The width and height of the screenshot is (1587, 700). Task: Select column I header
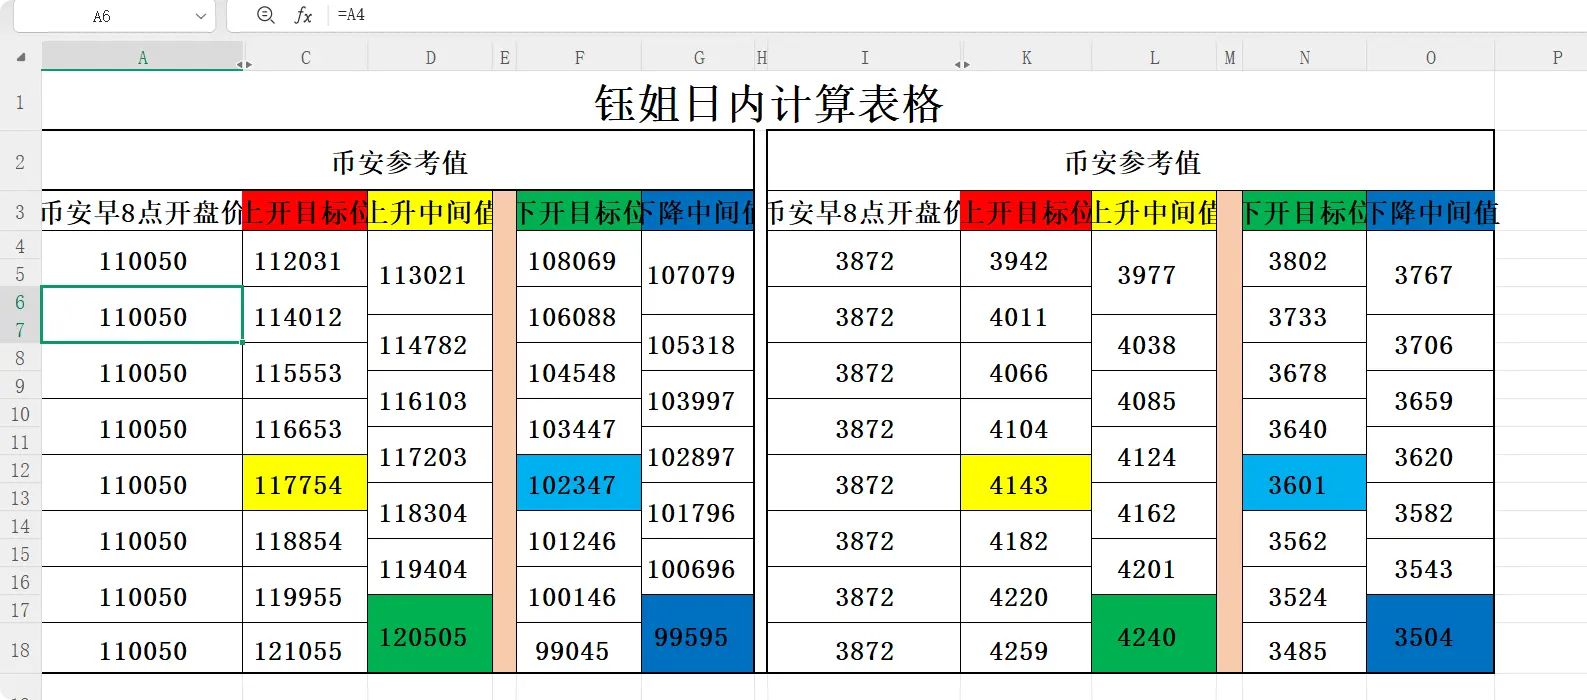pyautogui.click(x=864, y=58)
